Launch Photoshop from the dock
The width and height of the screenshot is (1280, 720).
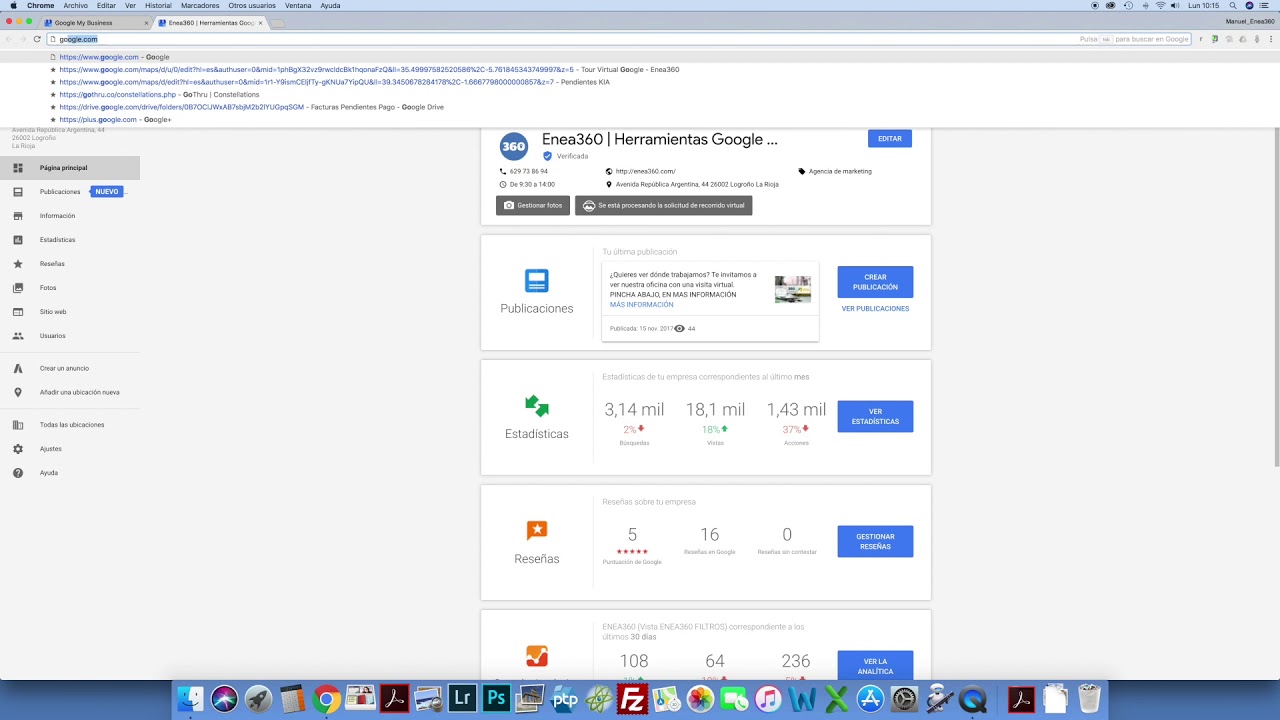click(496, 698)
